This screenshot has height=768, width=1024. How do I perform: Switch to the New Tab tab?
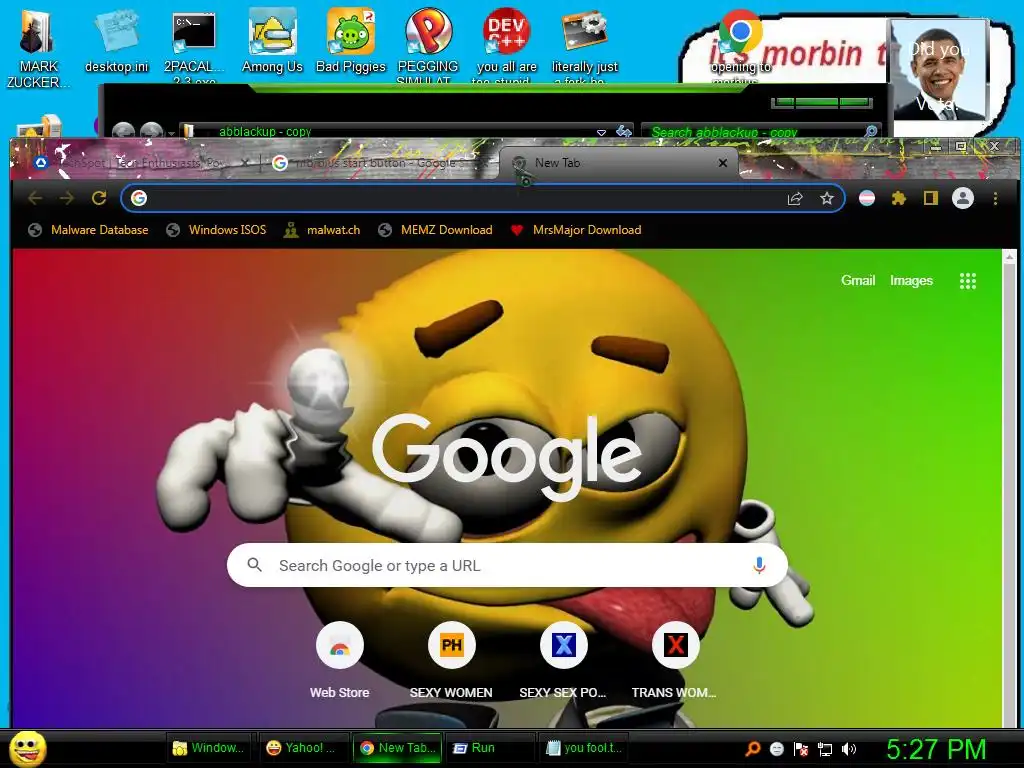coord(617,163)
